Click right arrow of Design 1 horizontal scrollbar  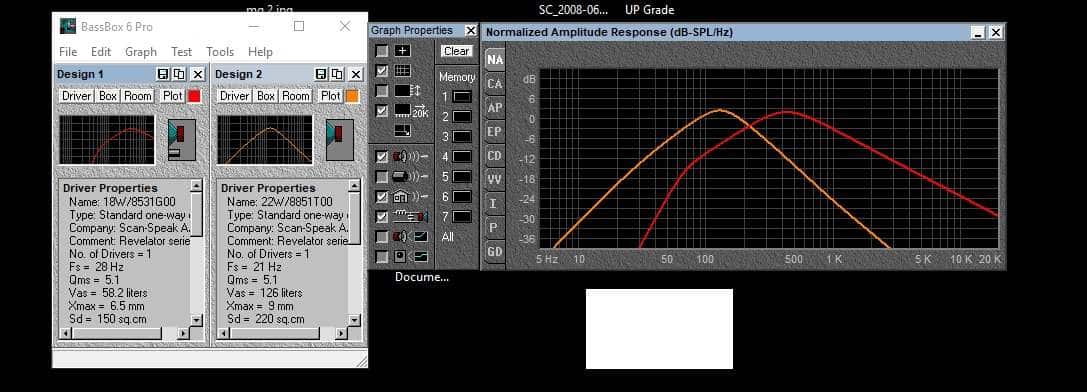(x=183, y=334)
